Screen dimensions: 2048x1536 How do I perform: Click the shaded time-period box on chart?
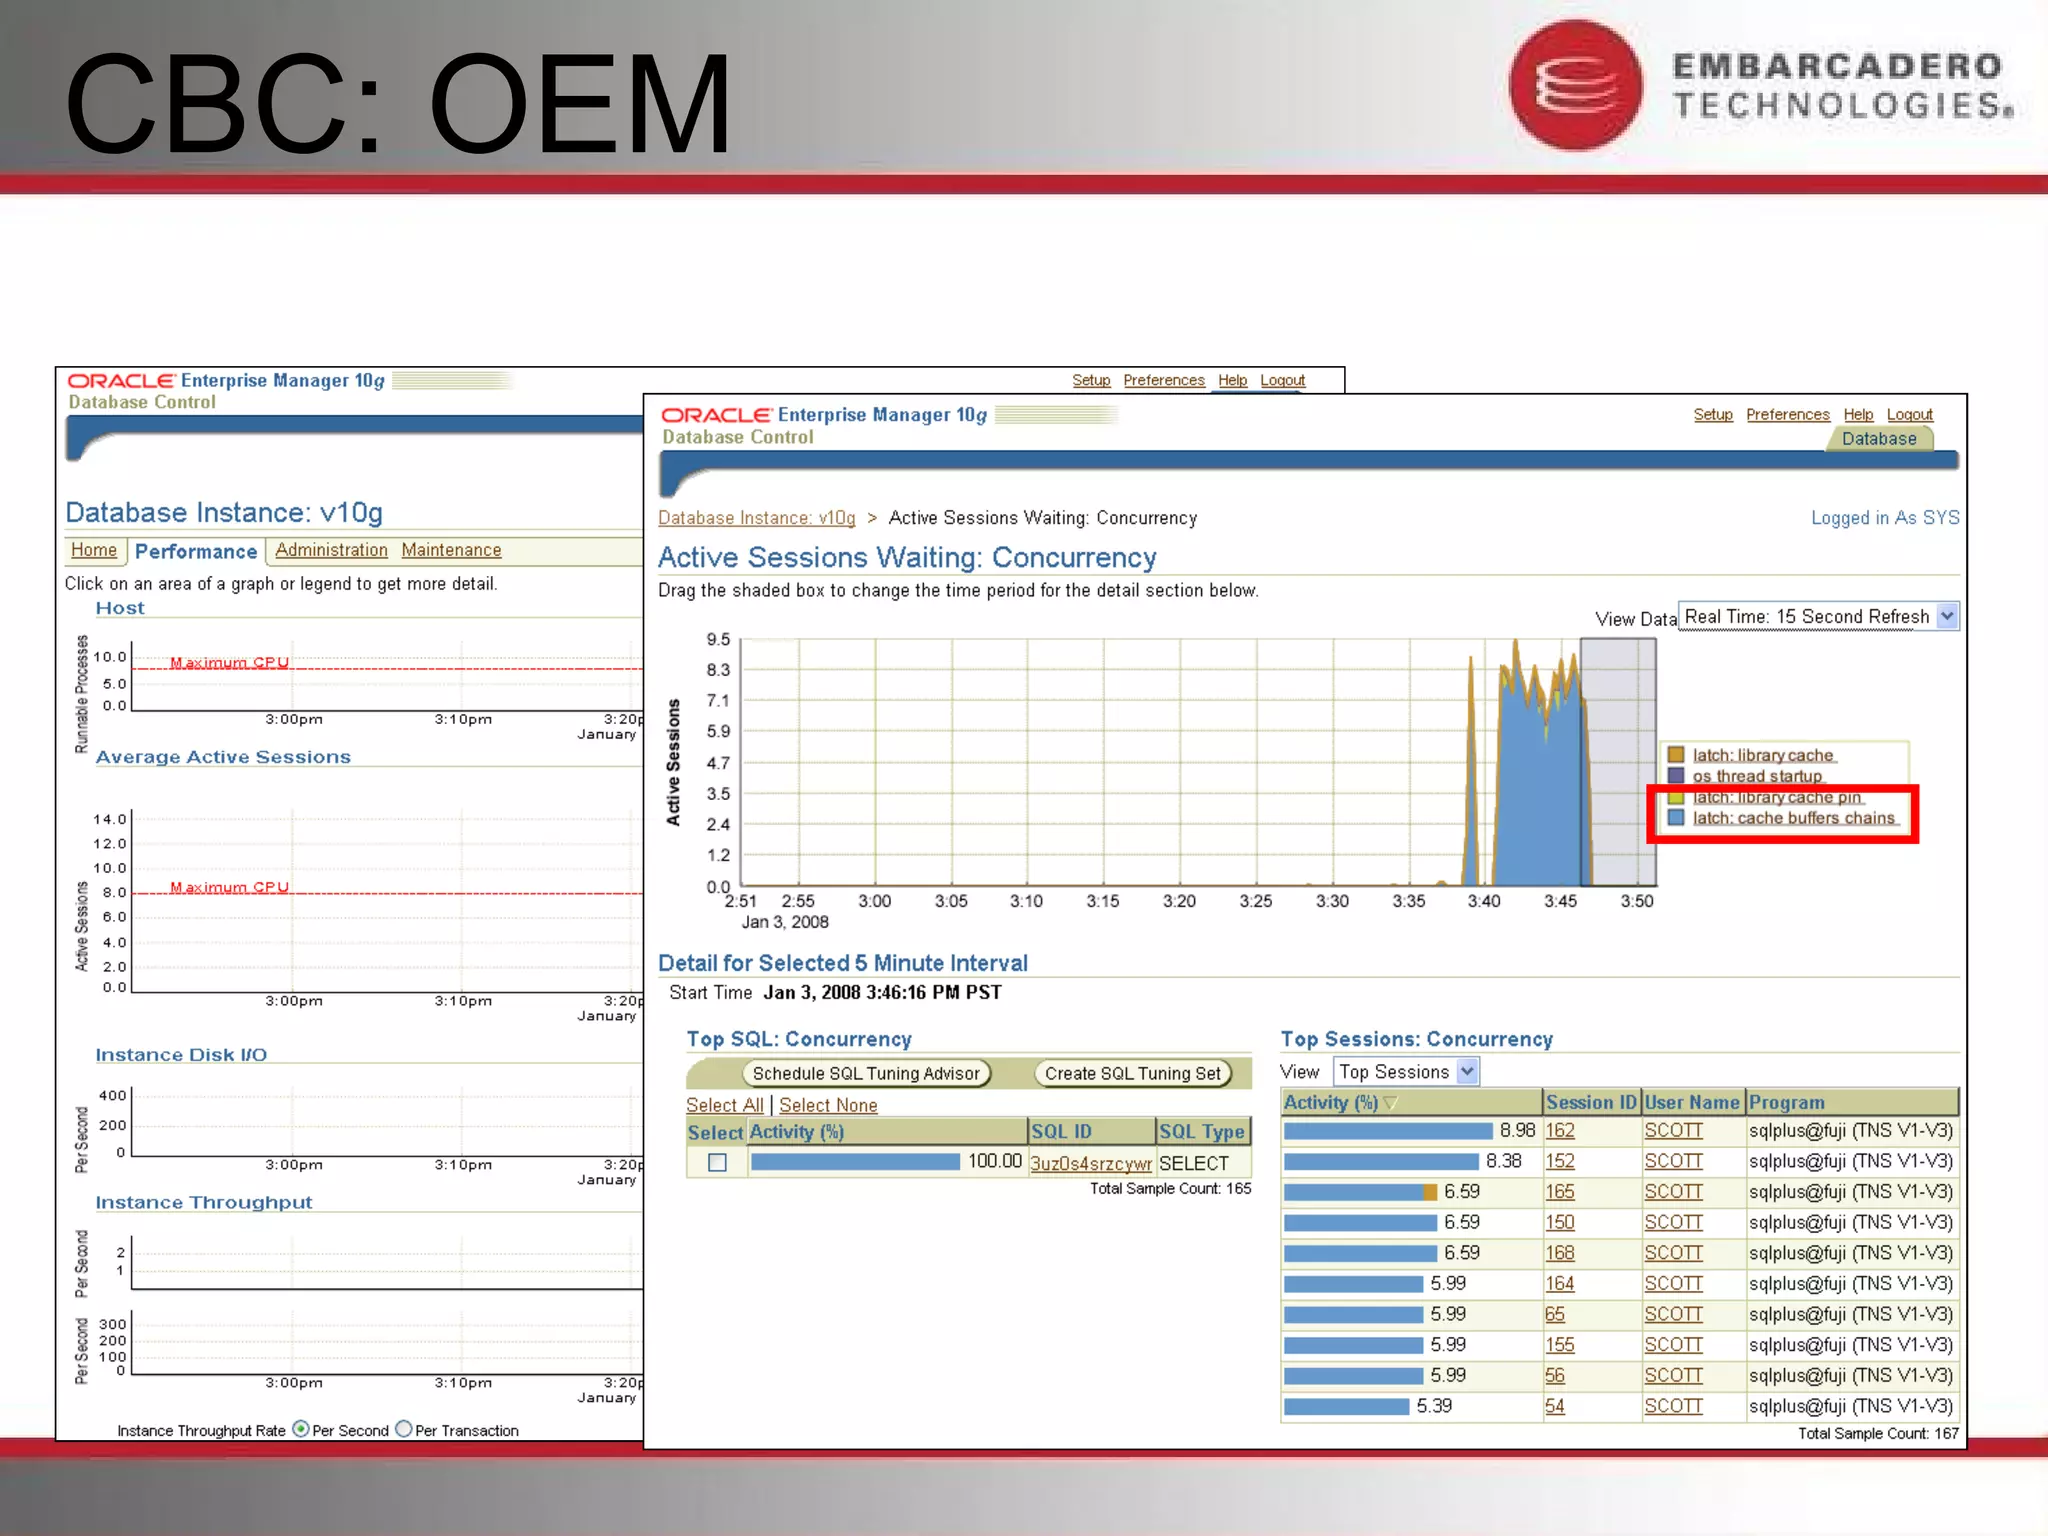point(1618,762)
